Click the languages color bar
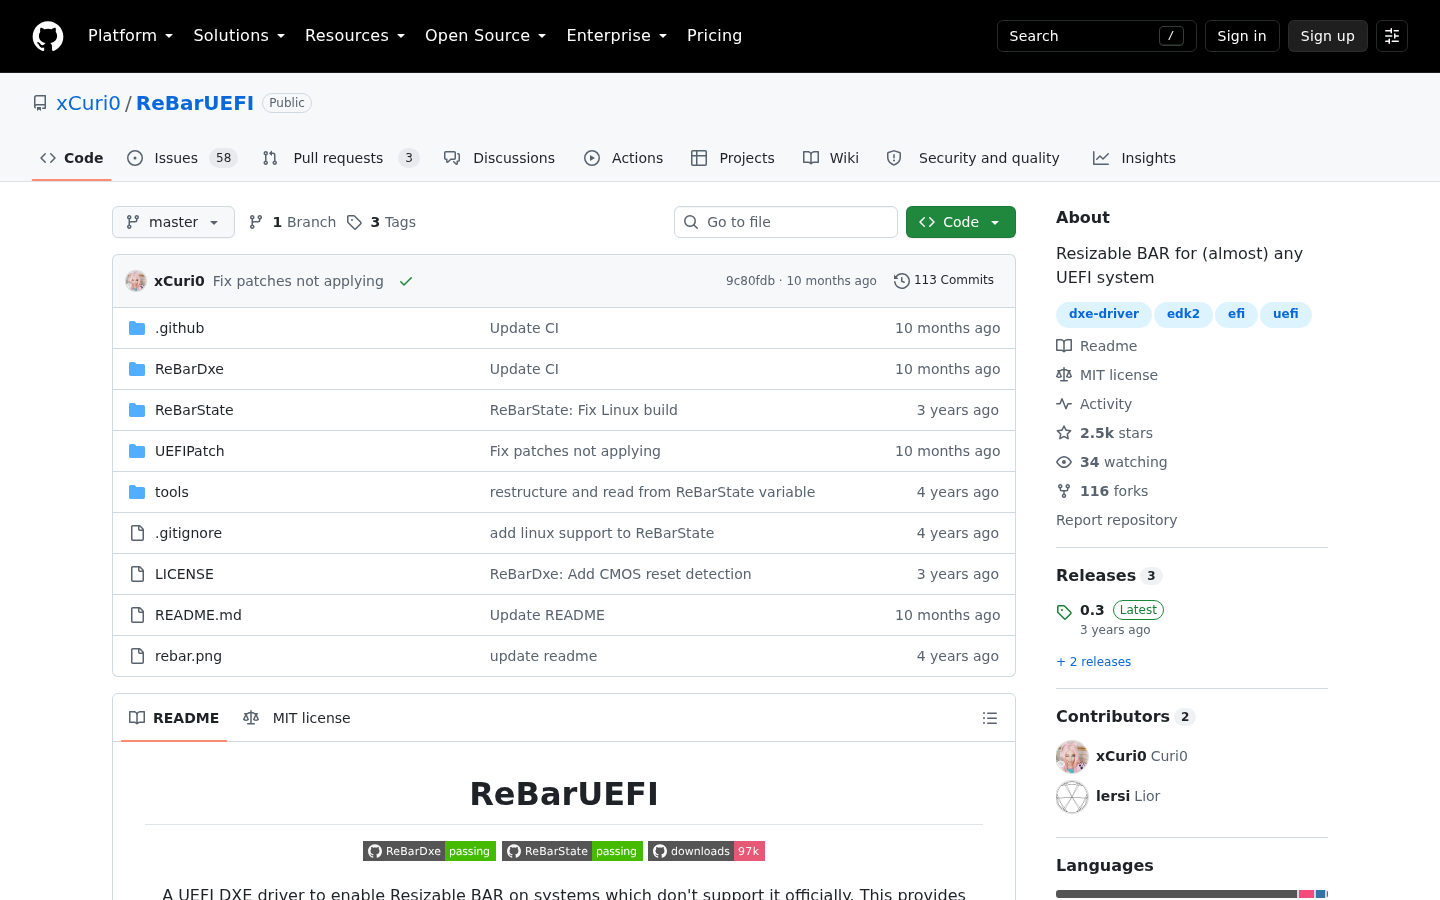Screen dimensions: 1440x900 [x=1192, y=894]
